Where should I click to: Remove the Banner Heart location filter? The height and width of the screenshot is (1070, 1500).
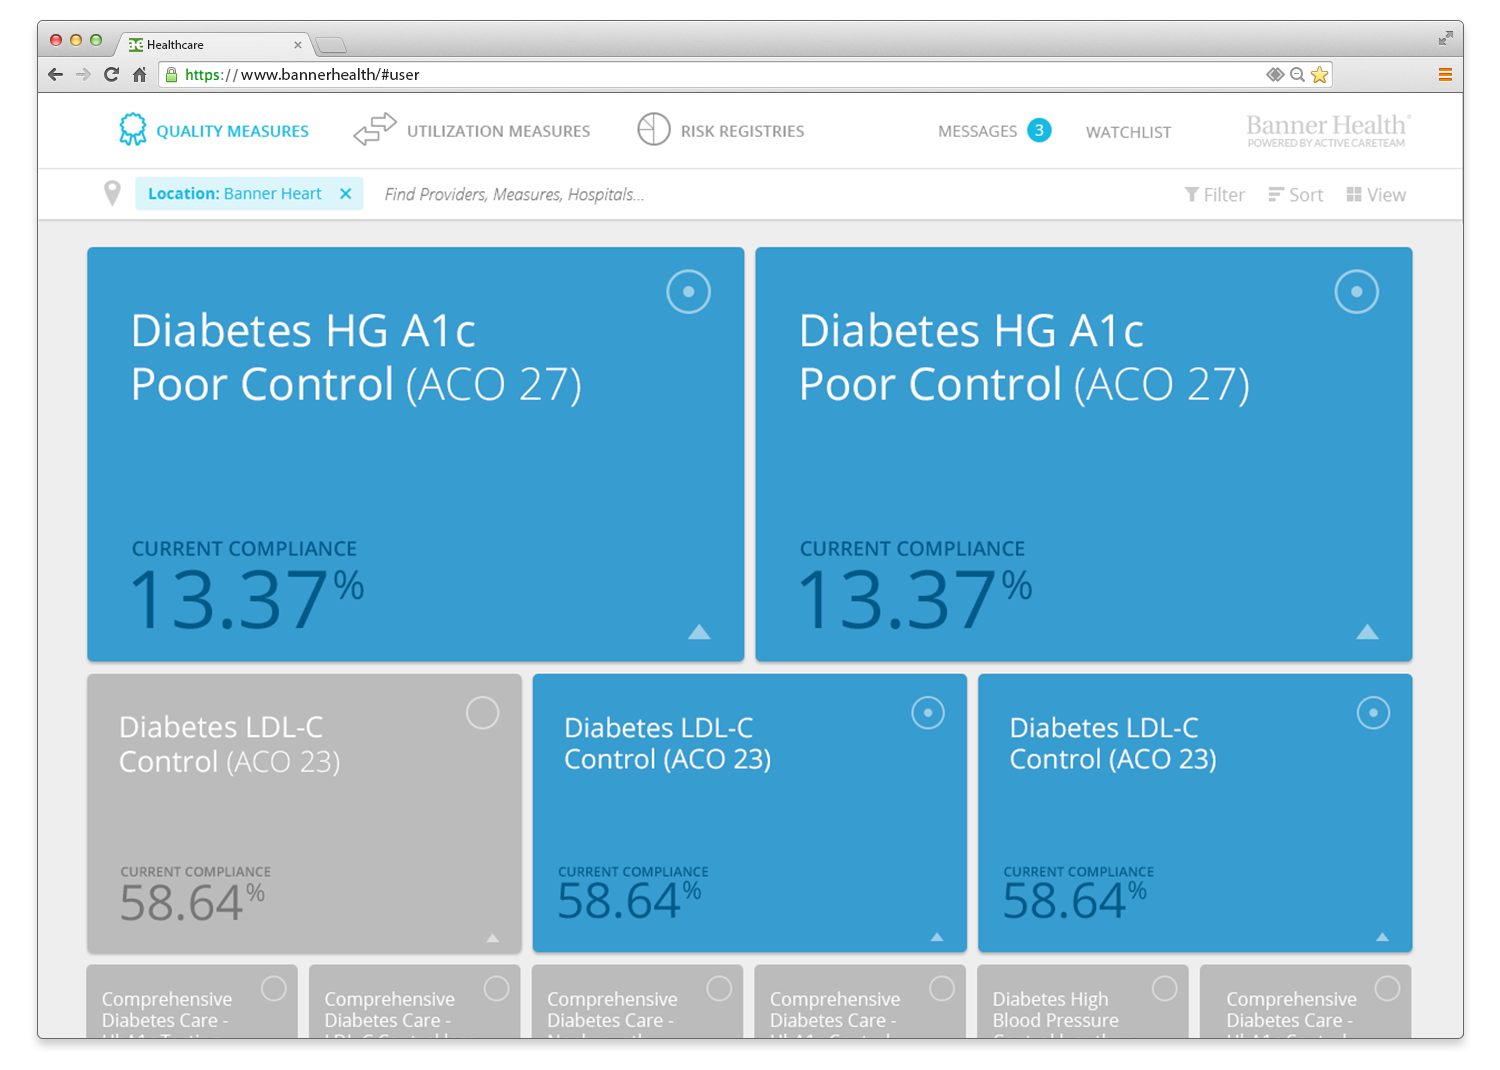tap(345, 194)
